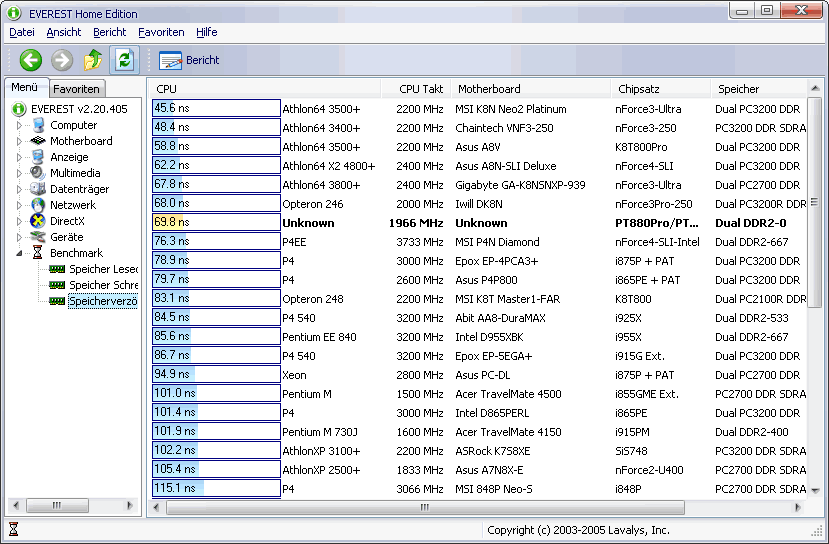Go up one level with the folder arrow icon
The width and height of the screenshot is (829, 544).
click(x=93, y=60)
